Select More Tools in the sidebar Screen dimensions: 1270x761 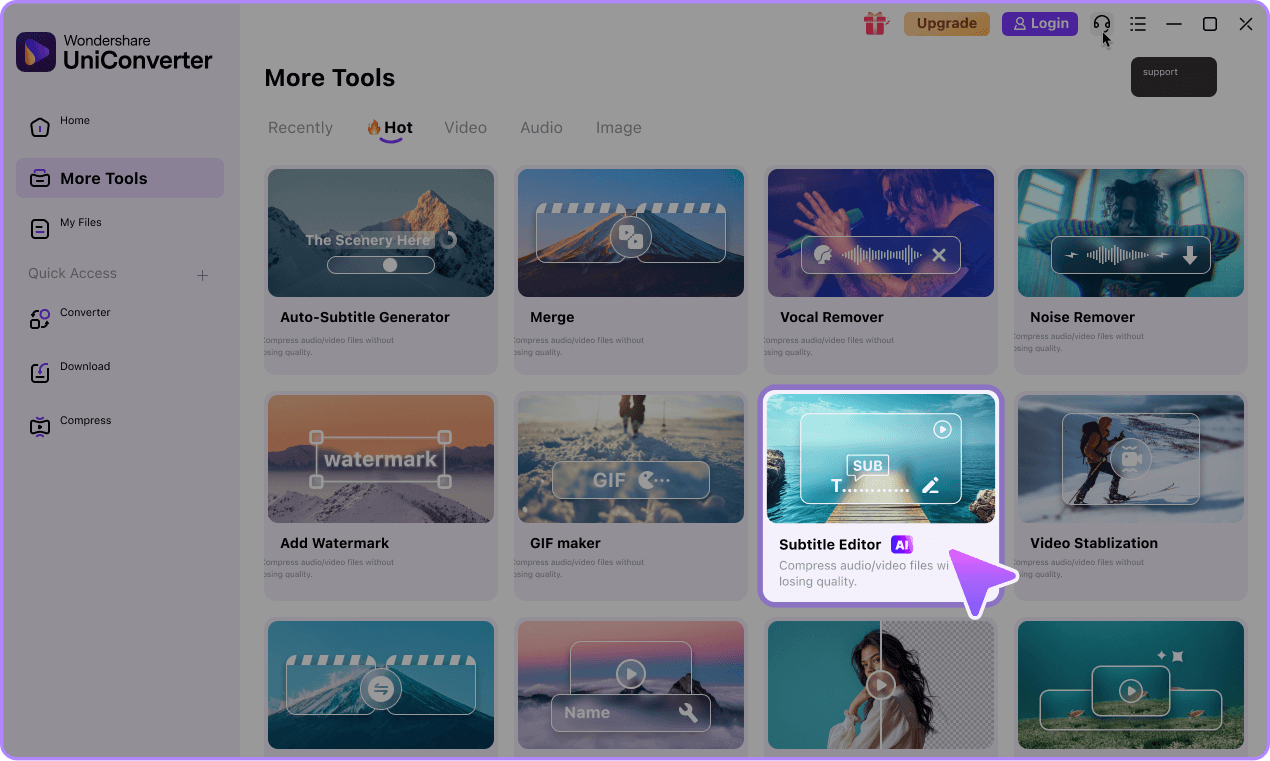point(120,178)
